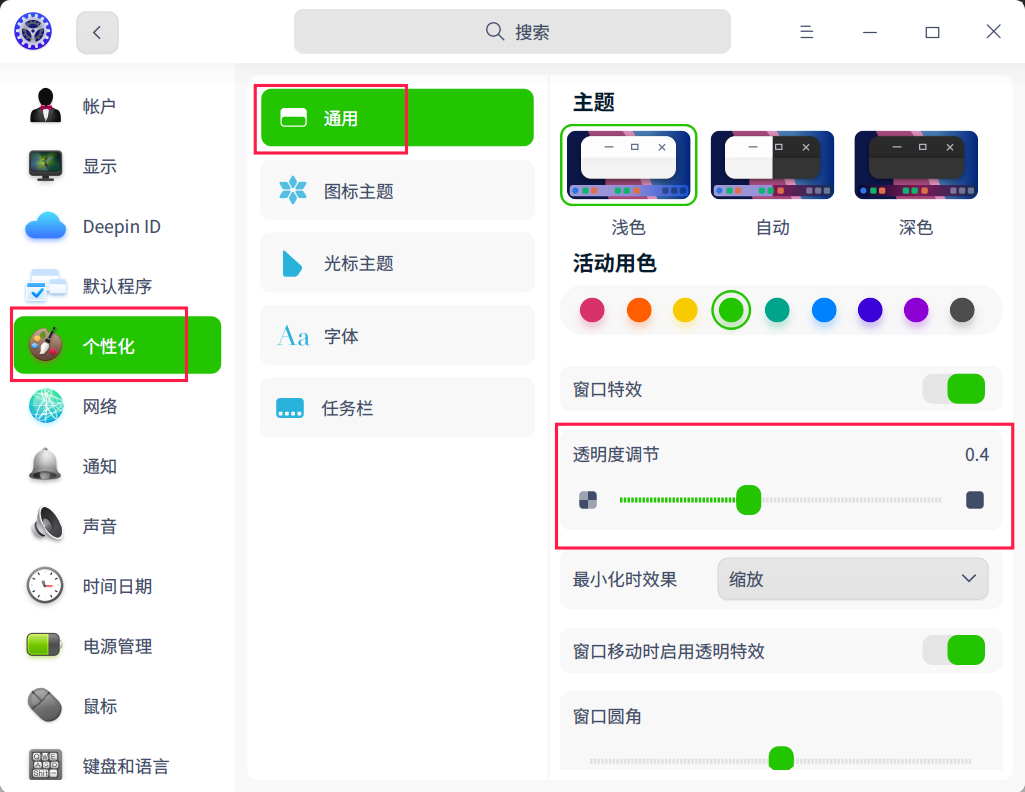The height and width of the screenshot is (792, 1025).
Task: Open the Mouse (鼠标) icon
Action: tap(45, 705)
